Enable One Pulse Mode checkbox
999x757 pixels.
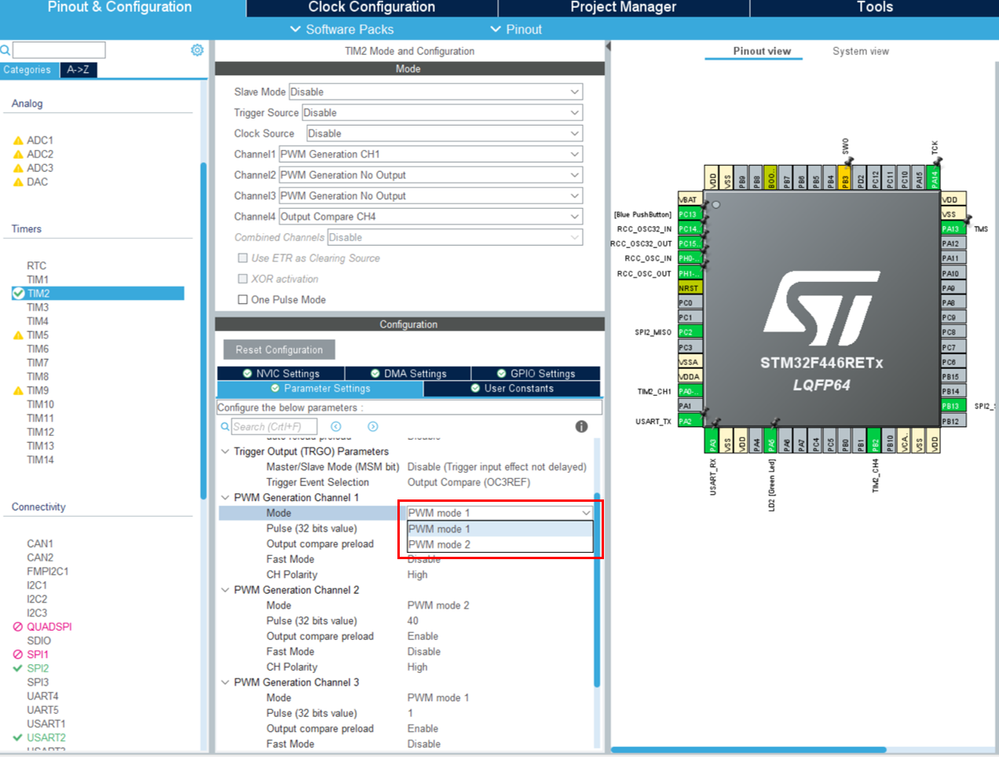(243, 299)
